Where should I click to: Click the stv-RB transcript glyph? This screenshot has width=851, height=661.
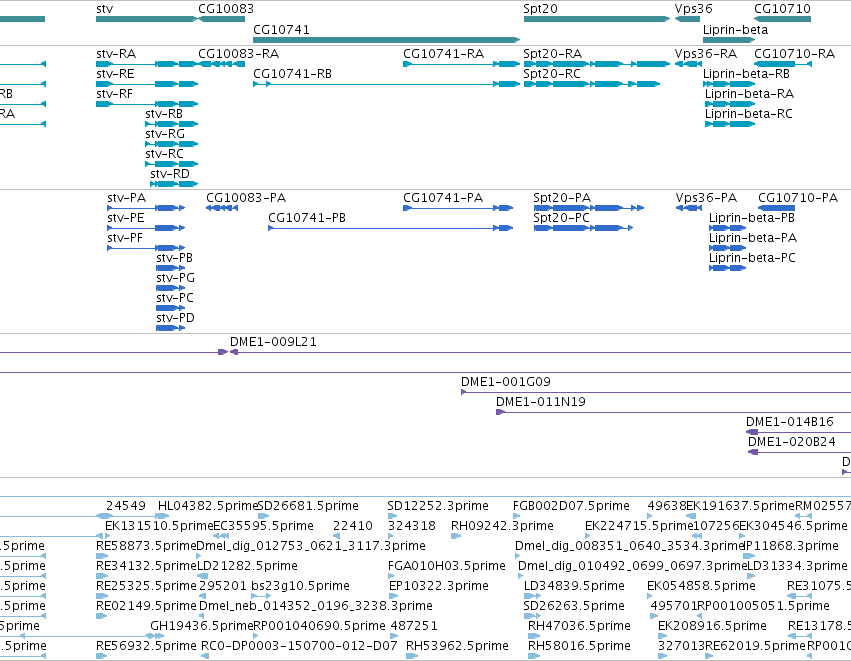172,124
